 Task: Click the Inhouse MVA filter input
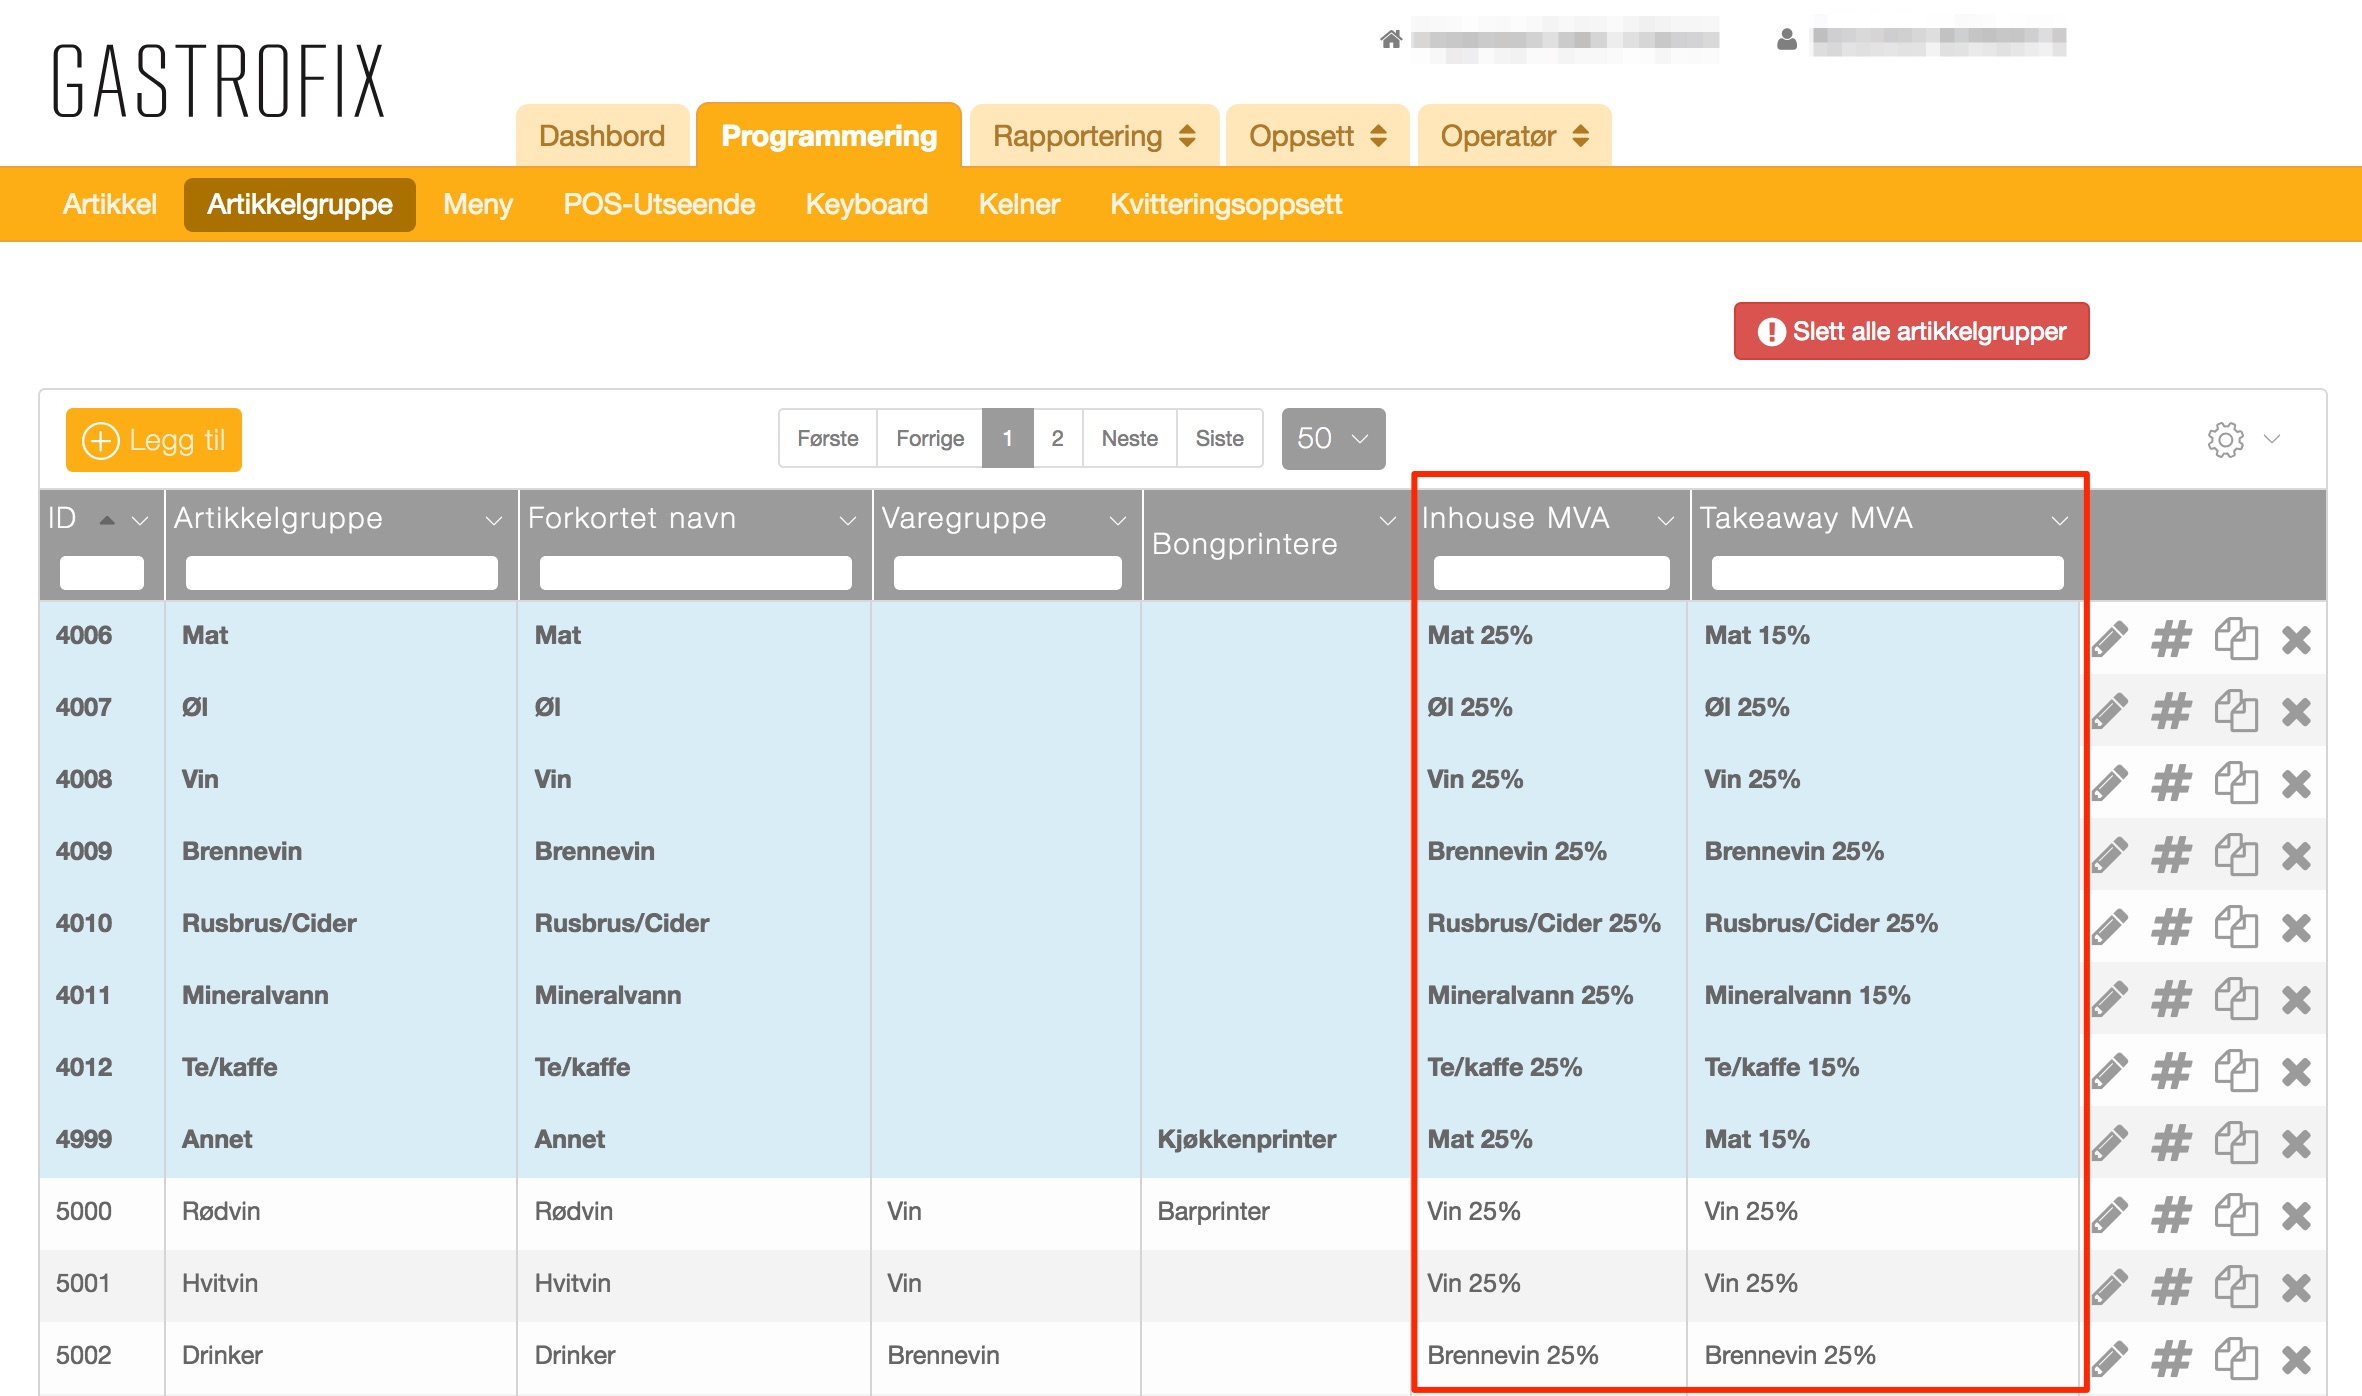click(x=1552, y=573)
